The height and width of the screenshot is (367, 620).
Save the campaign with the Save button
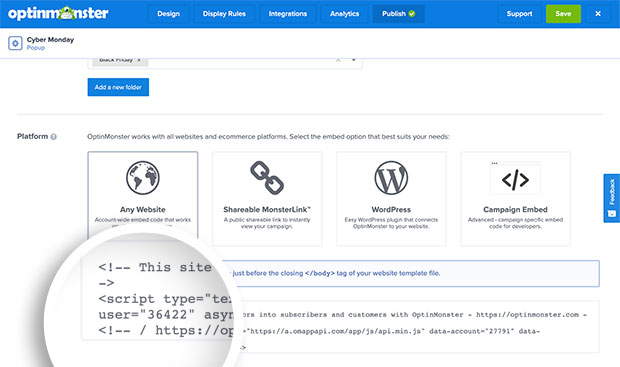(x=563, y=14)
